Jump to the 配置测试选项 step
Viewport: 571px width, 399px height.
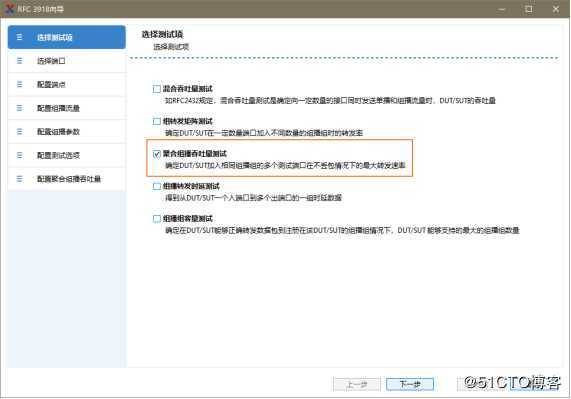click(x=67, y=155)
